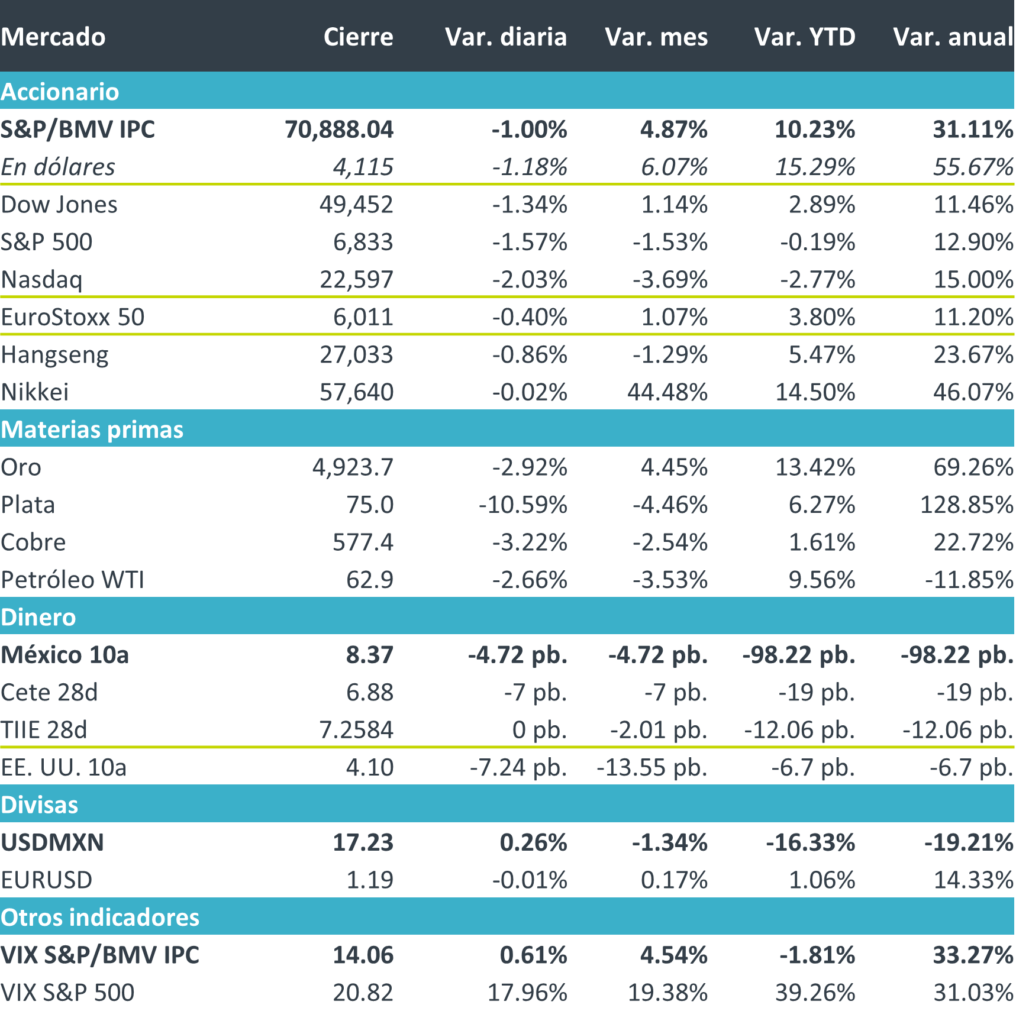Click the Nasdaq row label
This screenshot has width=1016, height=1024.
(40, 280)
